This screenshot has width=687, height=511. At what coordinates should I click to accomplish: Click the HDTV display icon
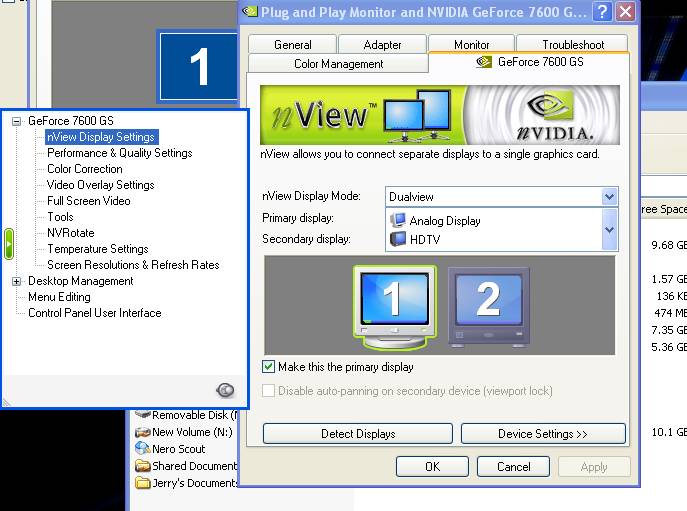tap(397, 239)
